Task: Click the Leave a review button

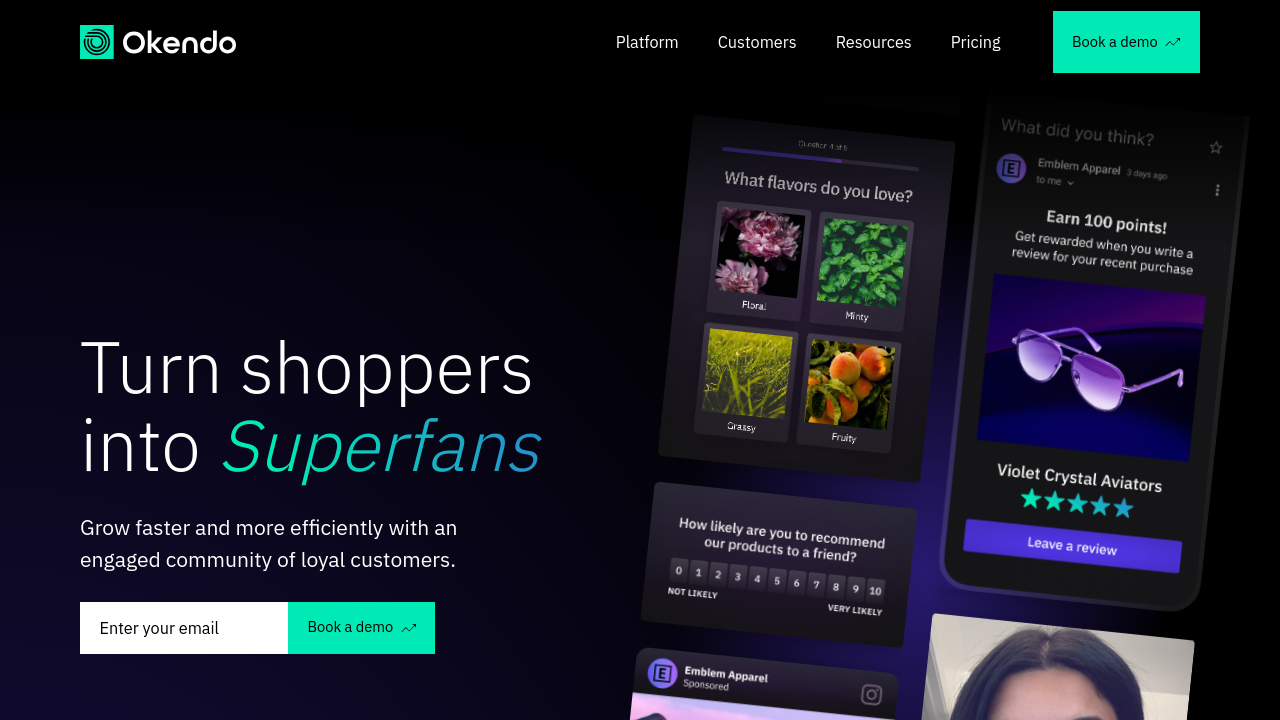Action: coord(1072,546)
